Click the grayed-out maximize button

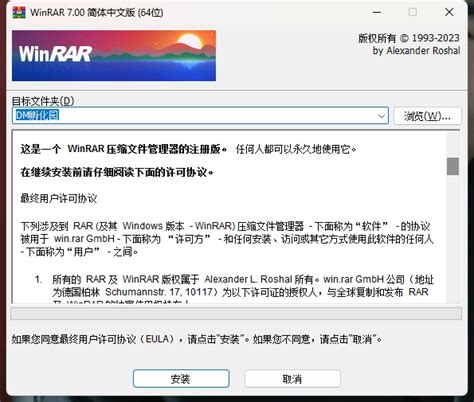(x=413, y=12)
